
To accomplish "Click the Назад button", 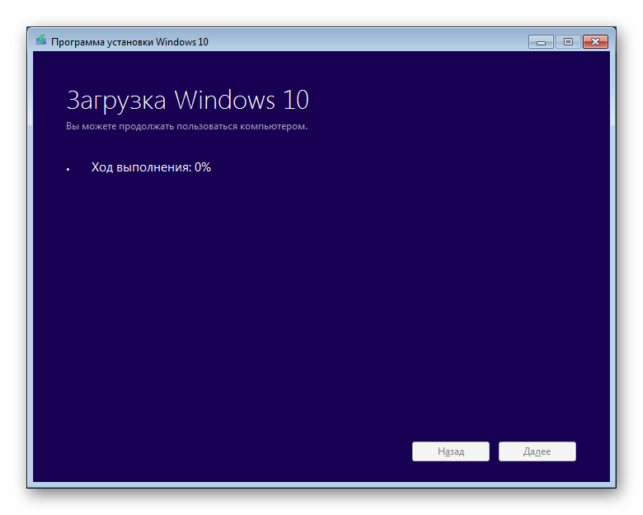I will (451, 451).
